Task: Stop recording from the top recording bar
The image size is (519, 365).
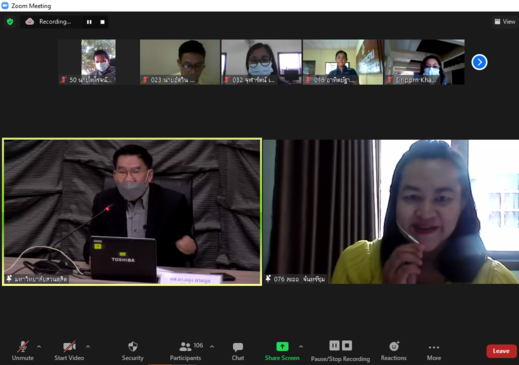Action: [x=102, y=22]
